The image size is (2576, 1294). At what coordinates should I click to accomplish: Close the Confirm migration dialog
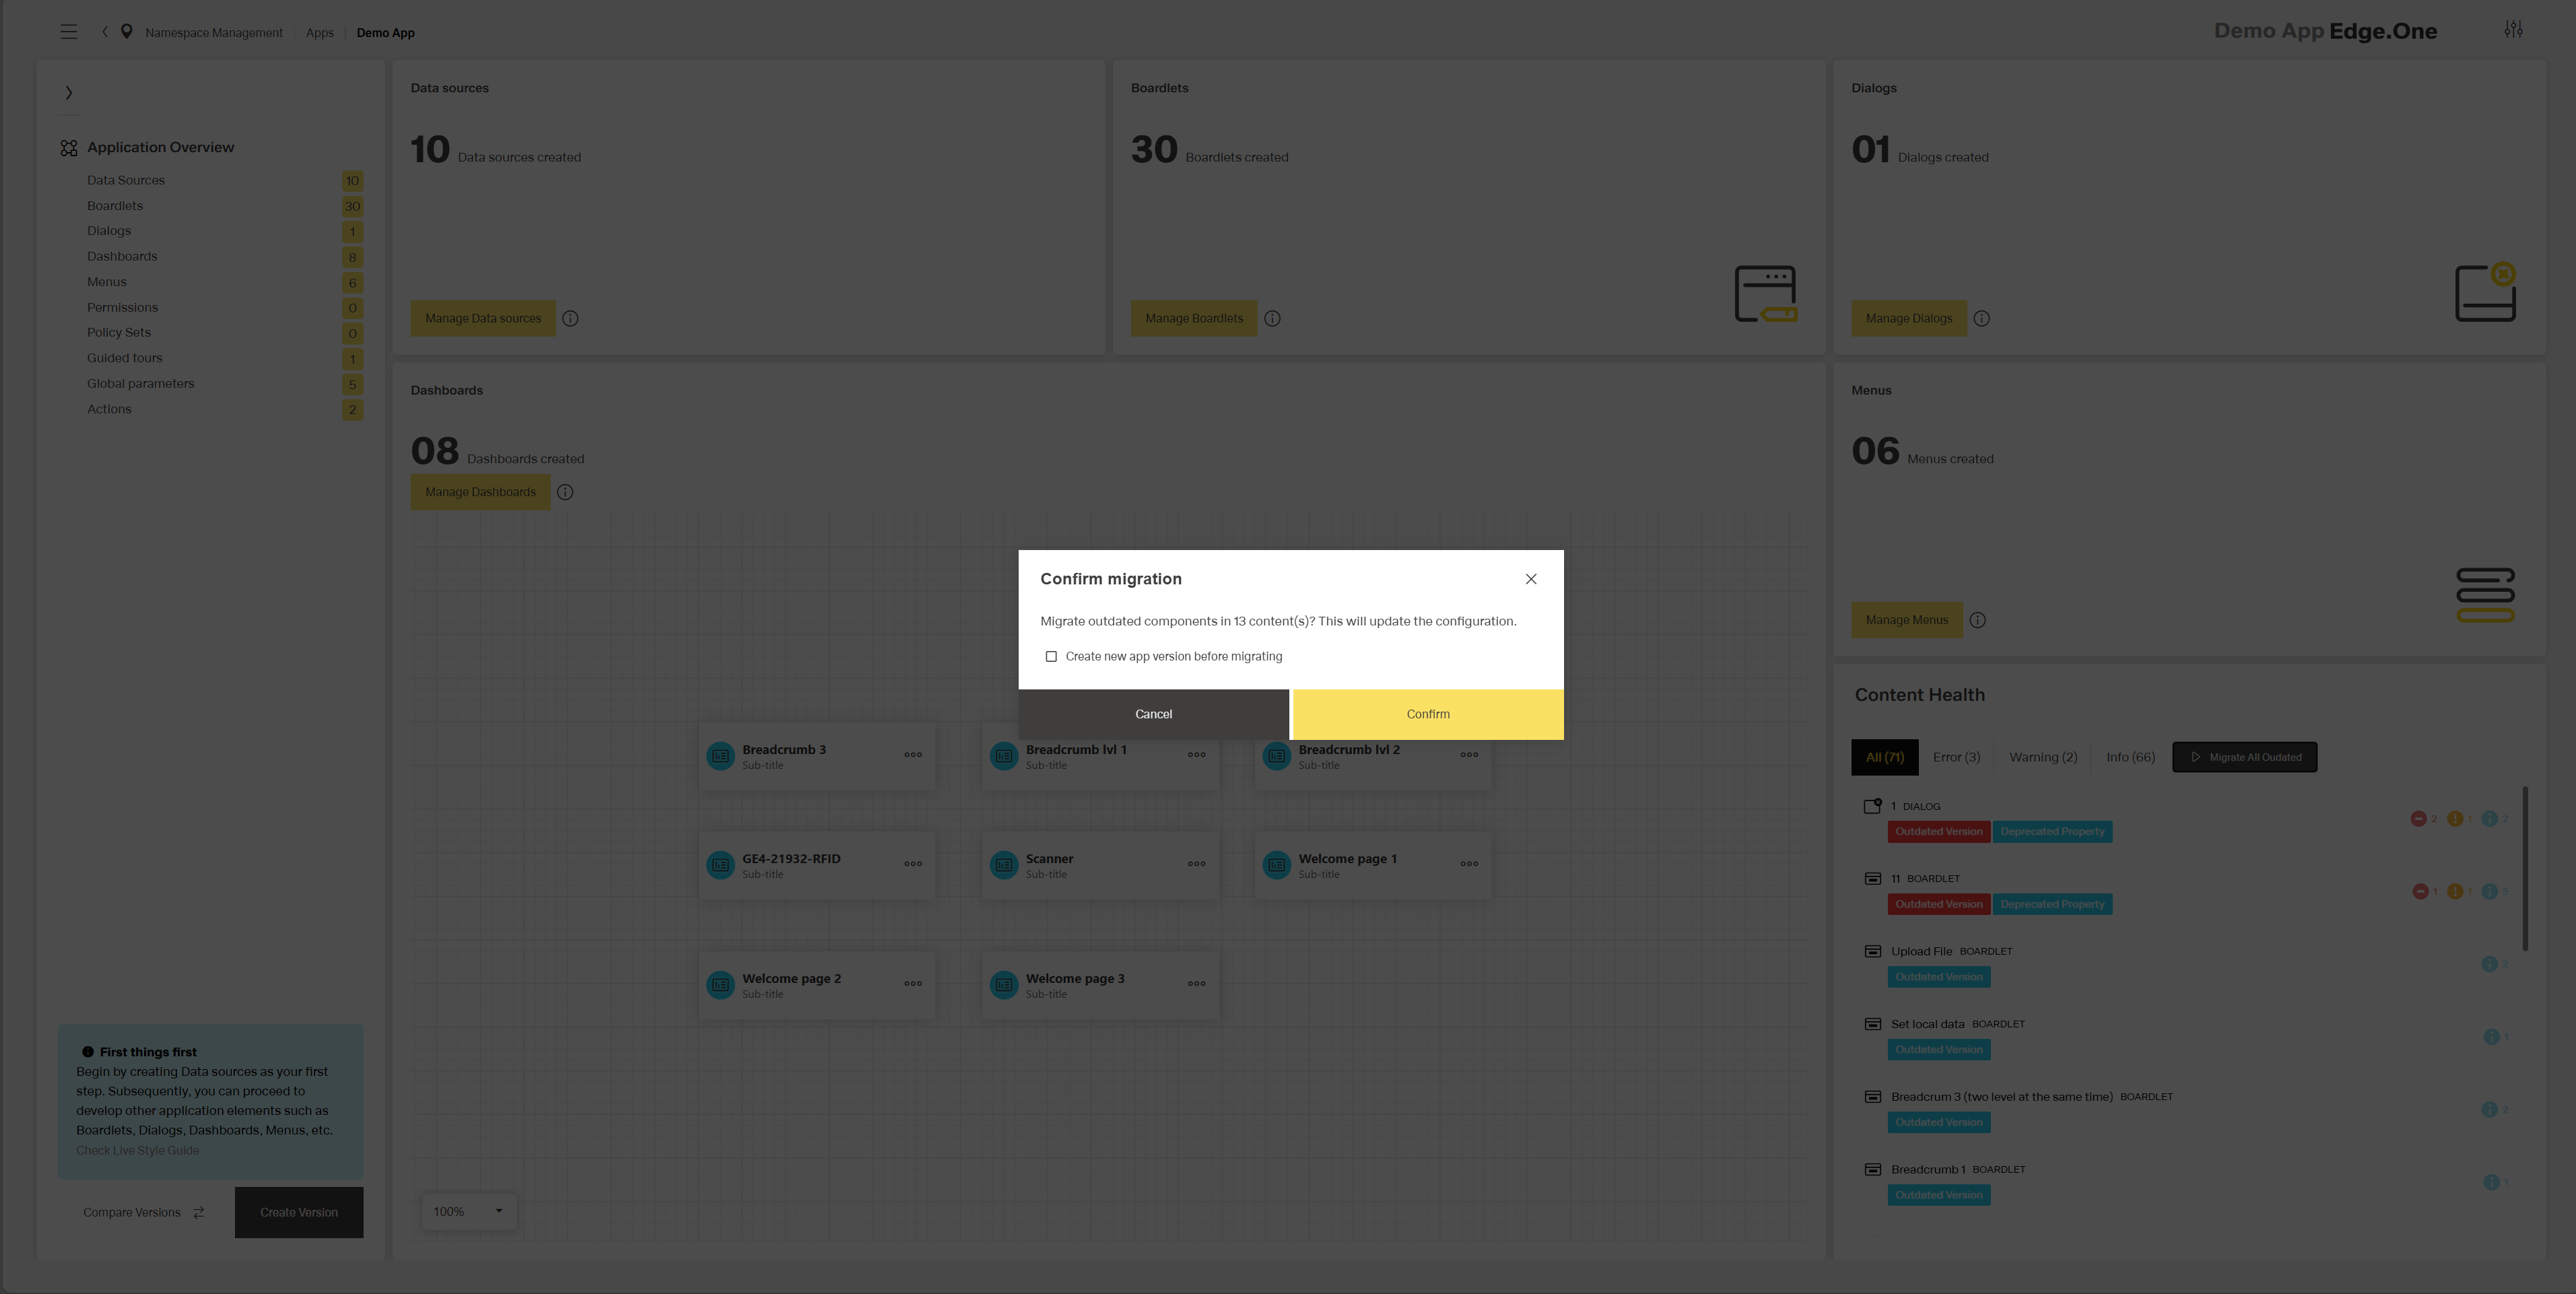1530,579
